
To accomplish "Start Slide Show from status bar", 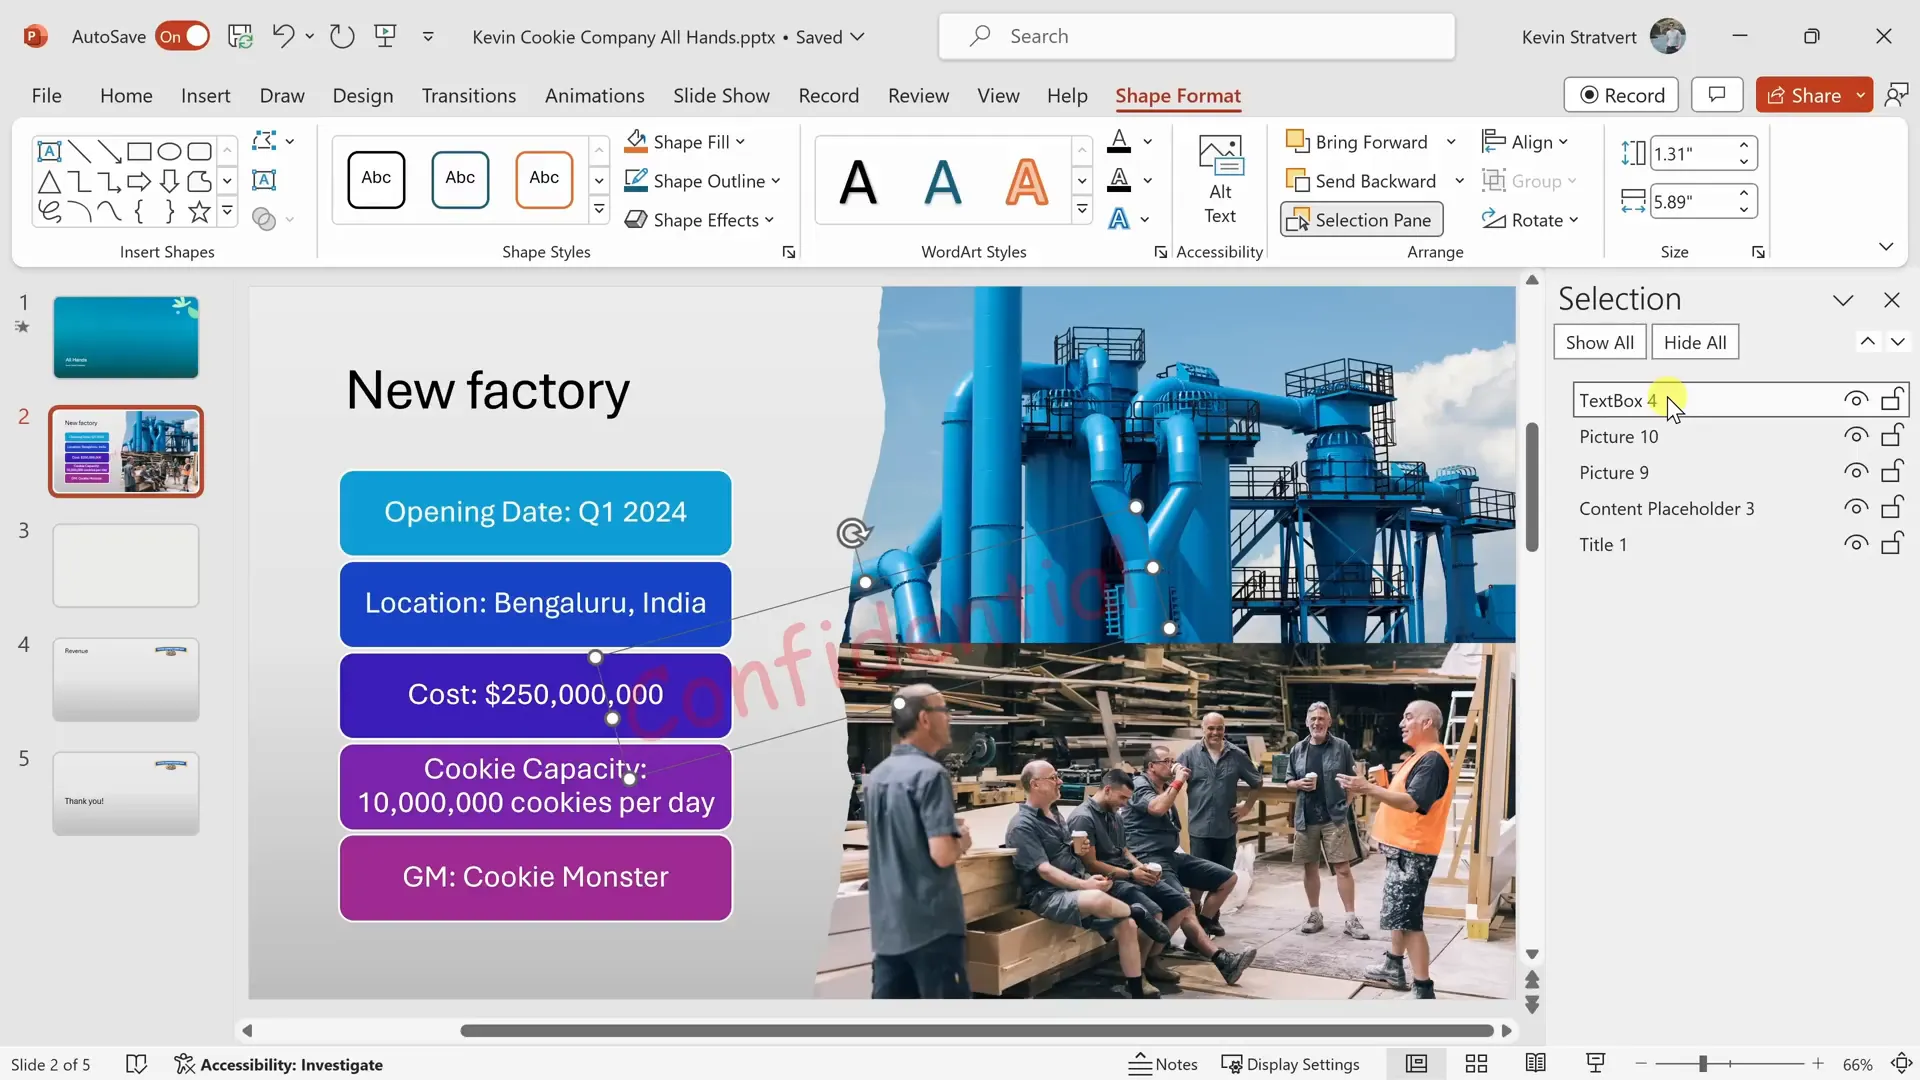I will tap(1596, 1064).
